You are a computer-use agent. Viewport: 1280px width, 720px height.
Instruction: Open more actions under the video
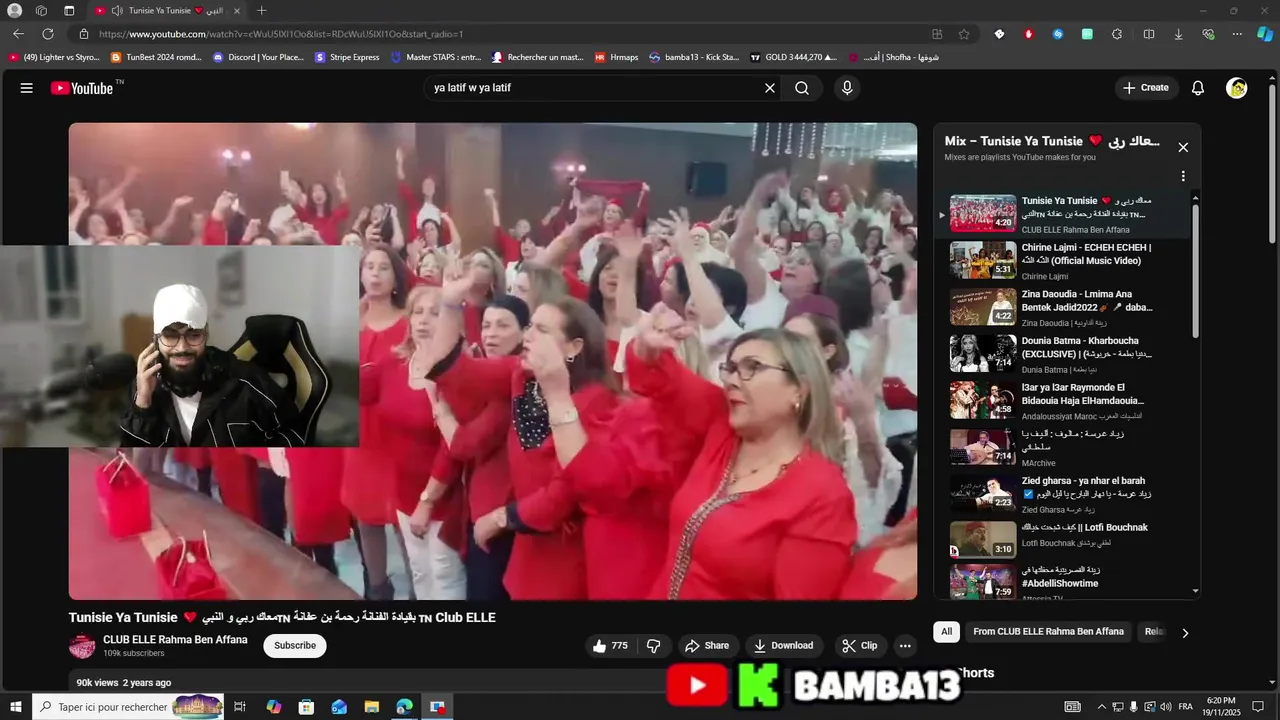click(x=905, y=646)
